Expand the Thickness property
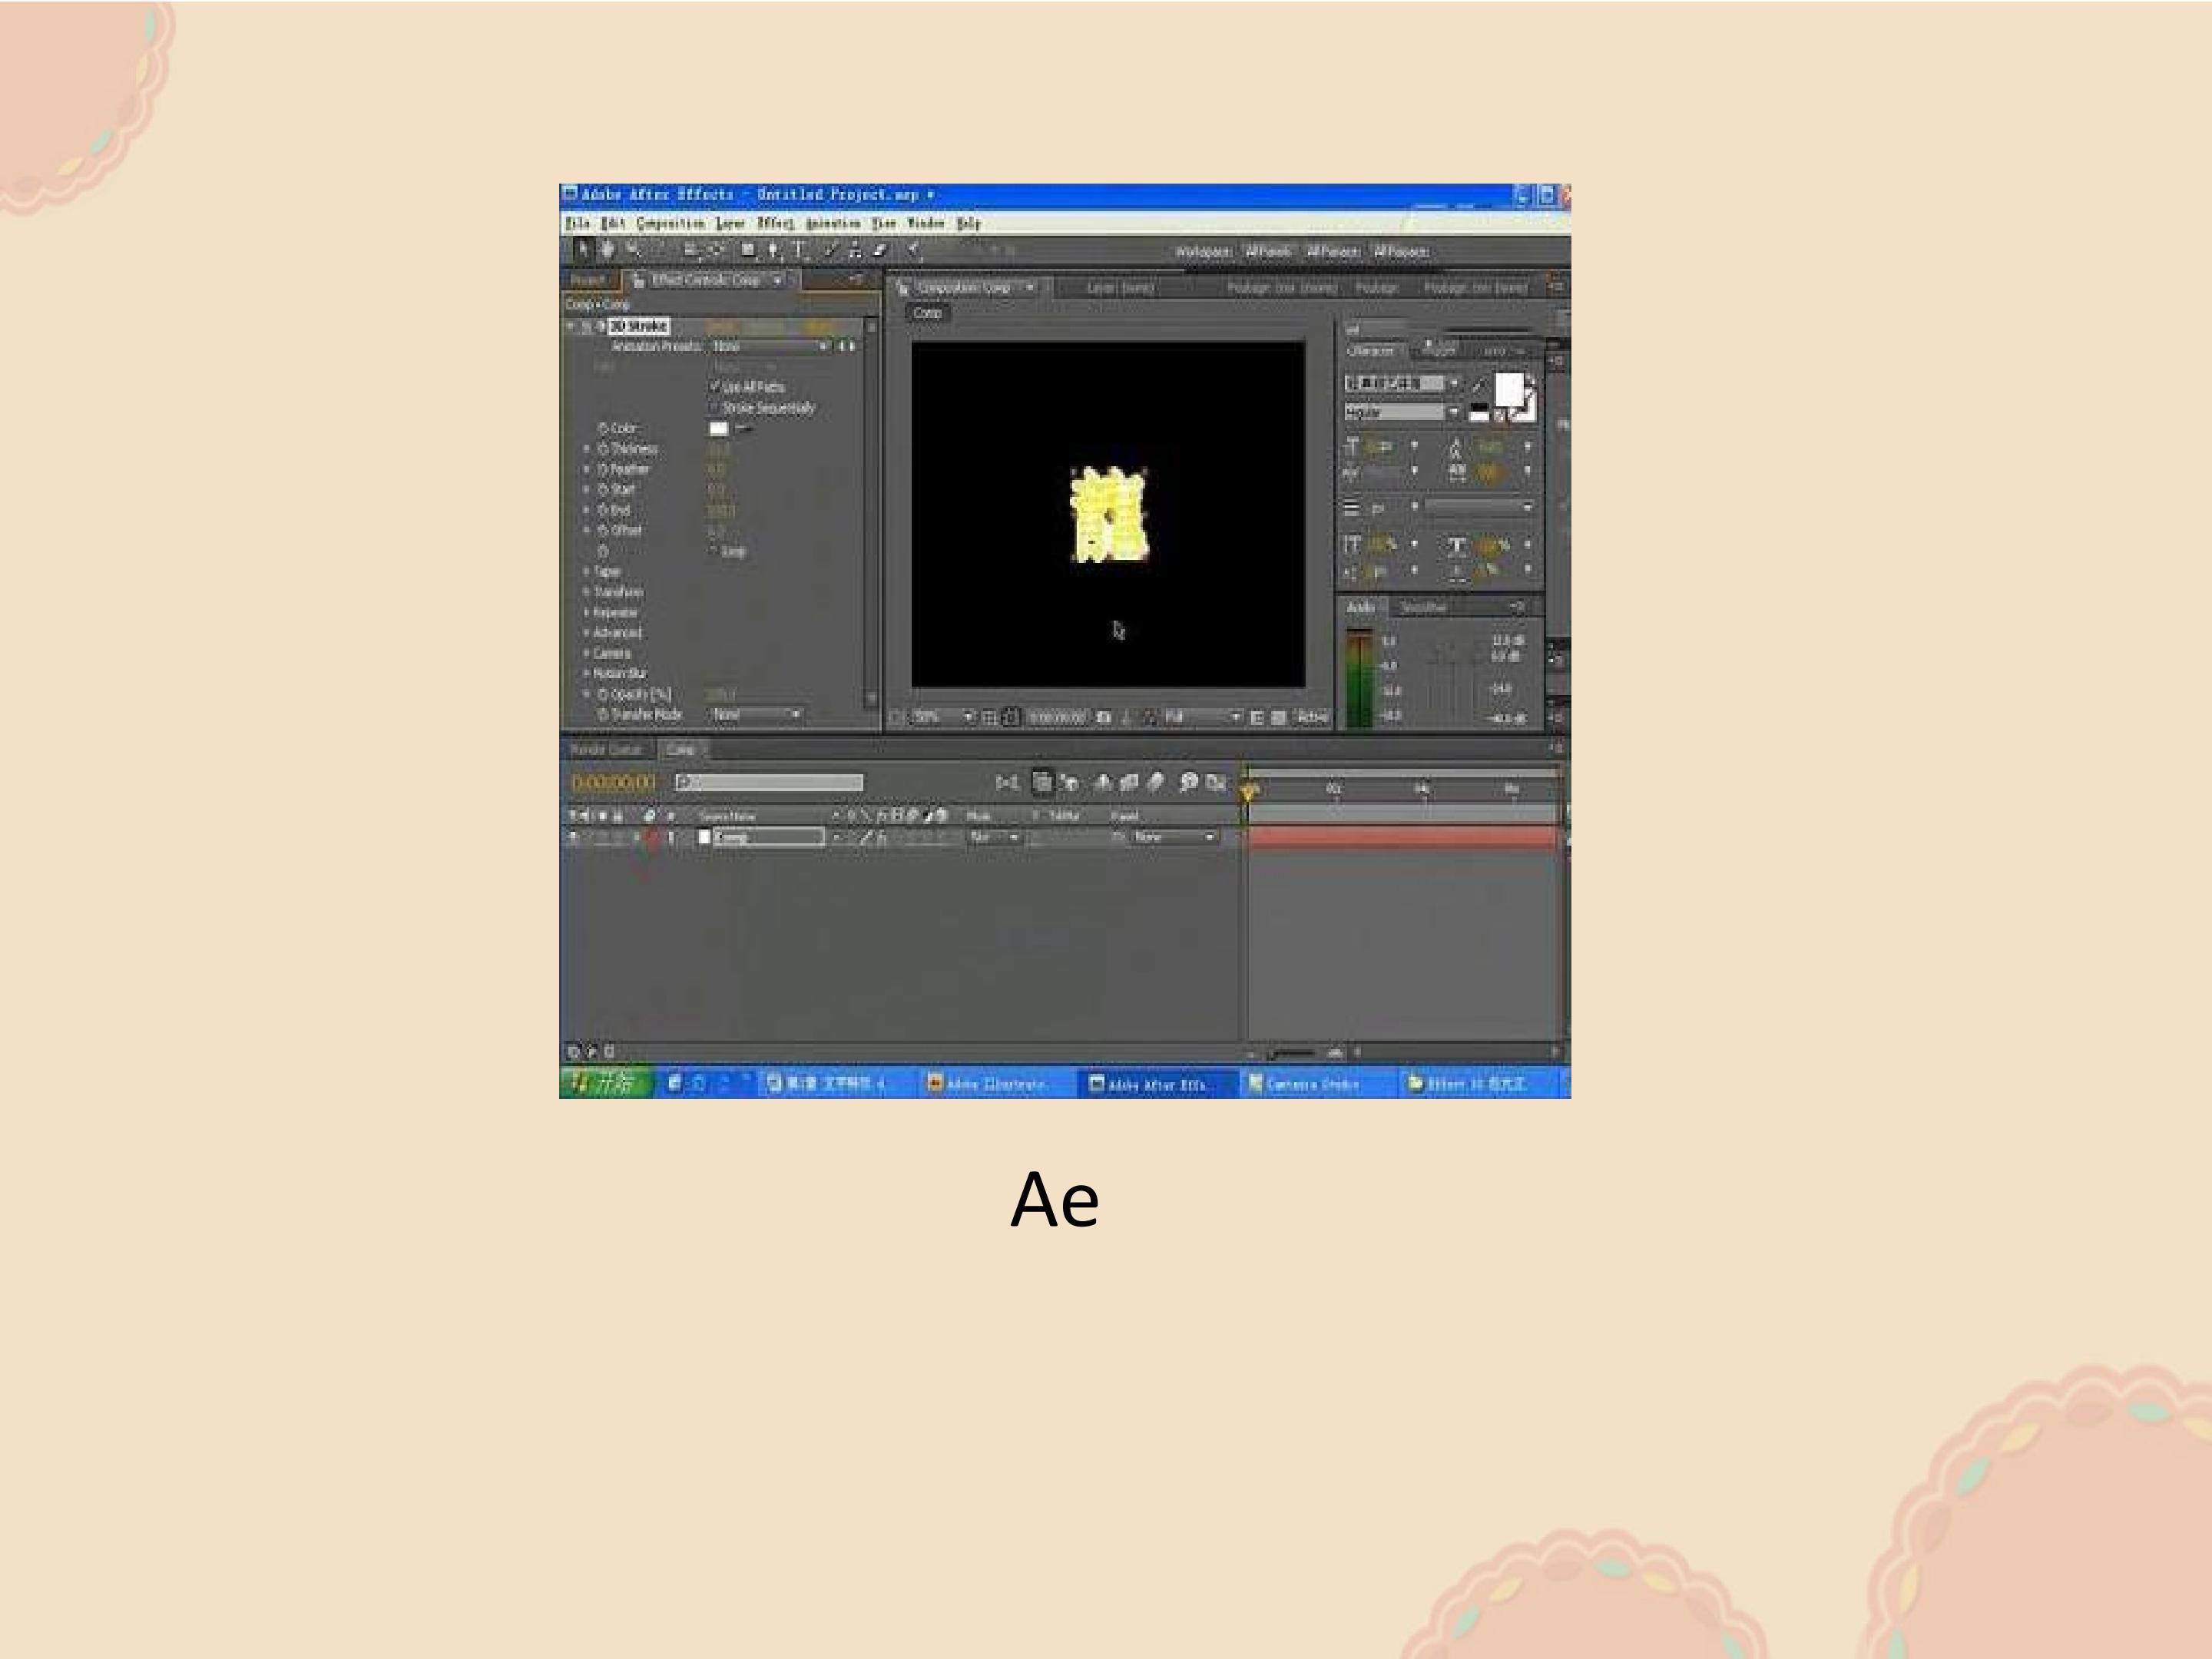This screenshot has width=2212, height=1659. click(x=587, y=449)
